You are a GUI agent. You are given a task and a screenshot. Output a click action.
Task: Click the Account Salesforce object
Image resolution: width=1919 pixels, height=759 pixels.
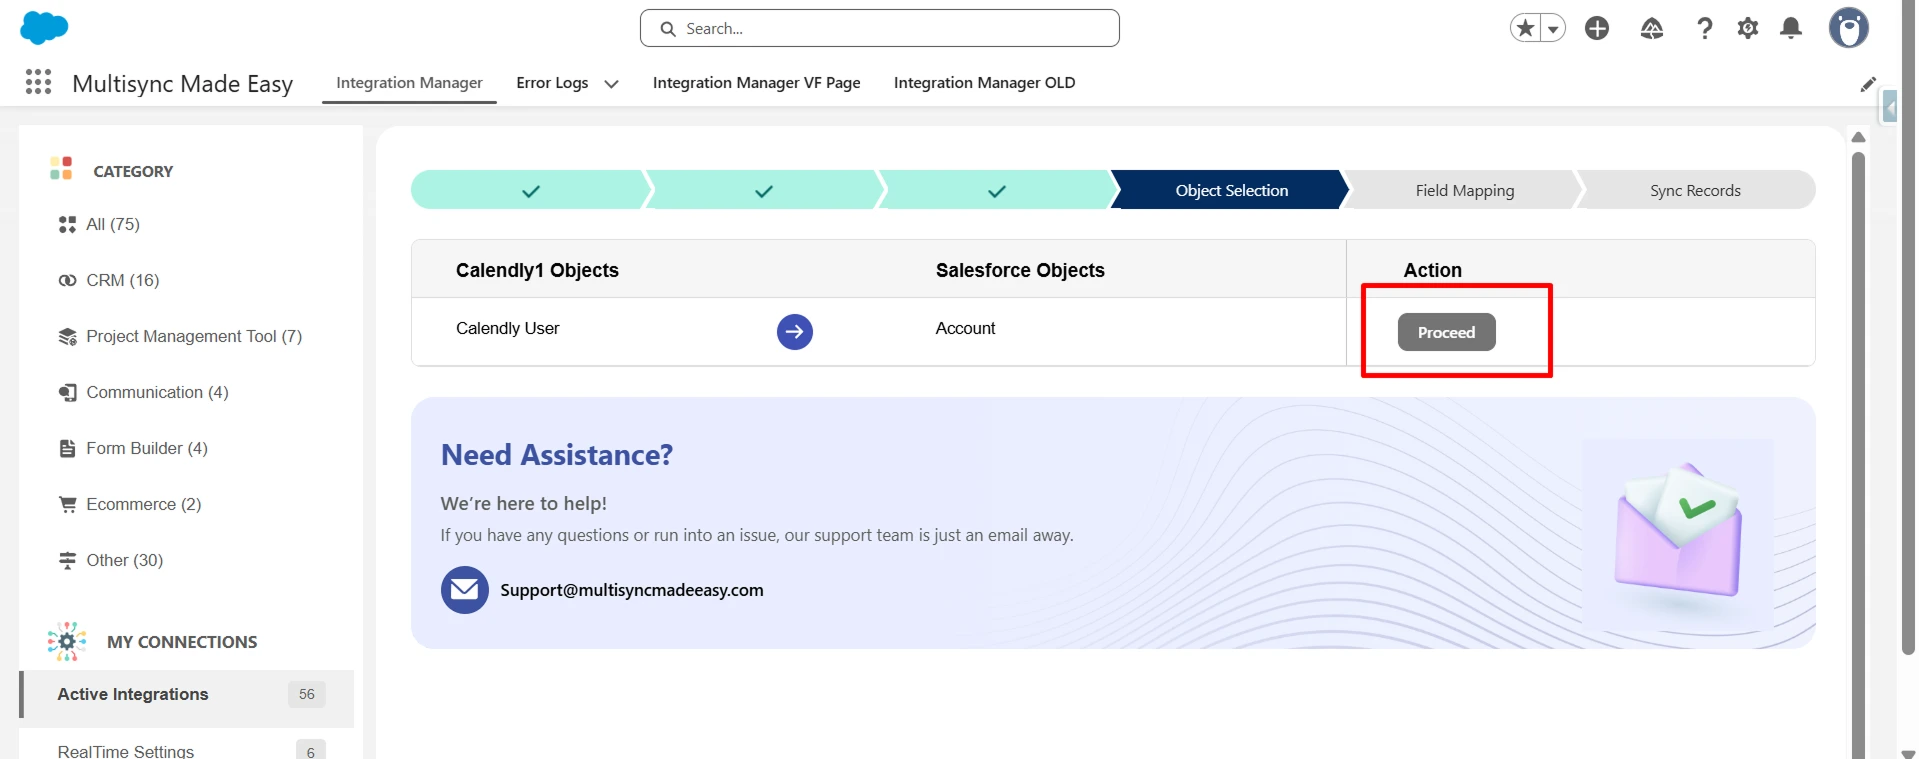(x=965, y=328)
